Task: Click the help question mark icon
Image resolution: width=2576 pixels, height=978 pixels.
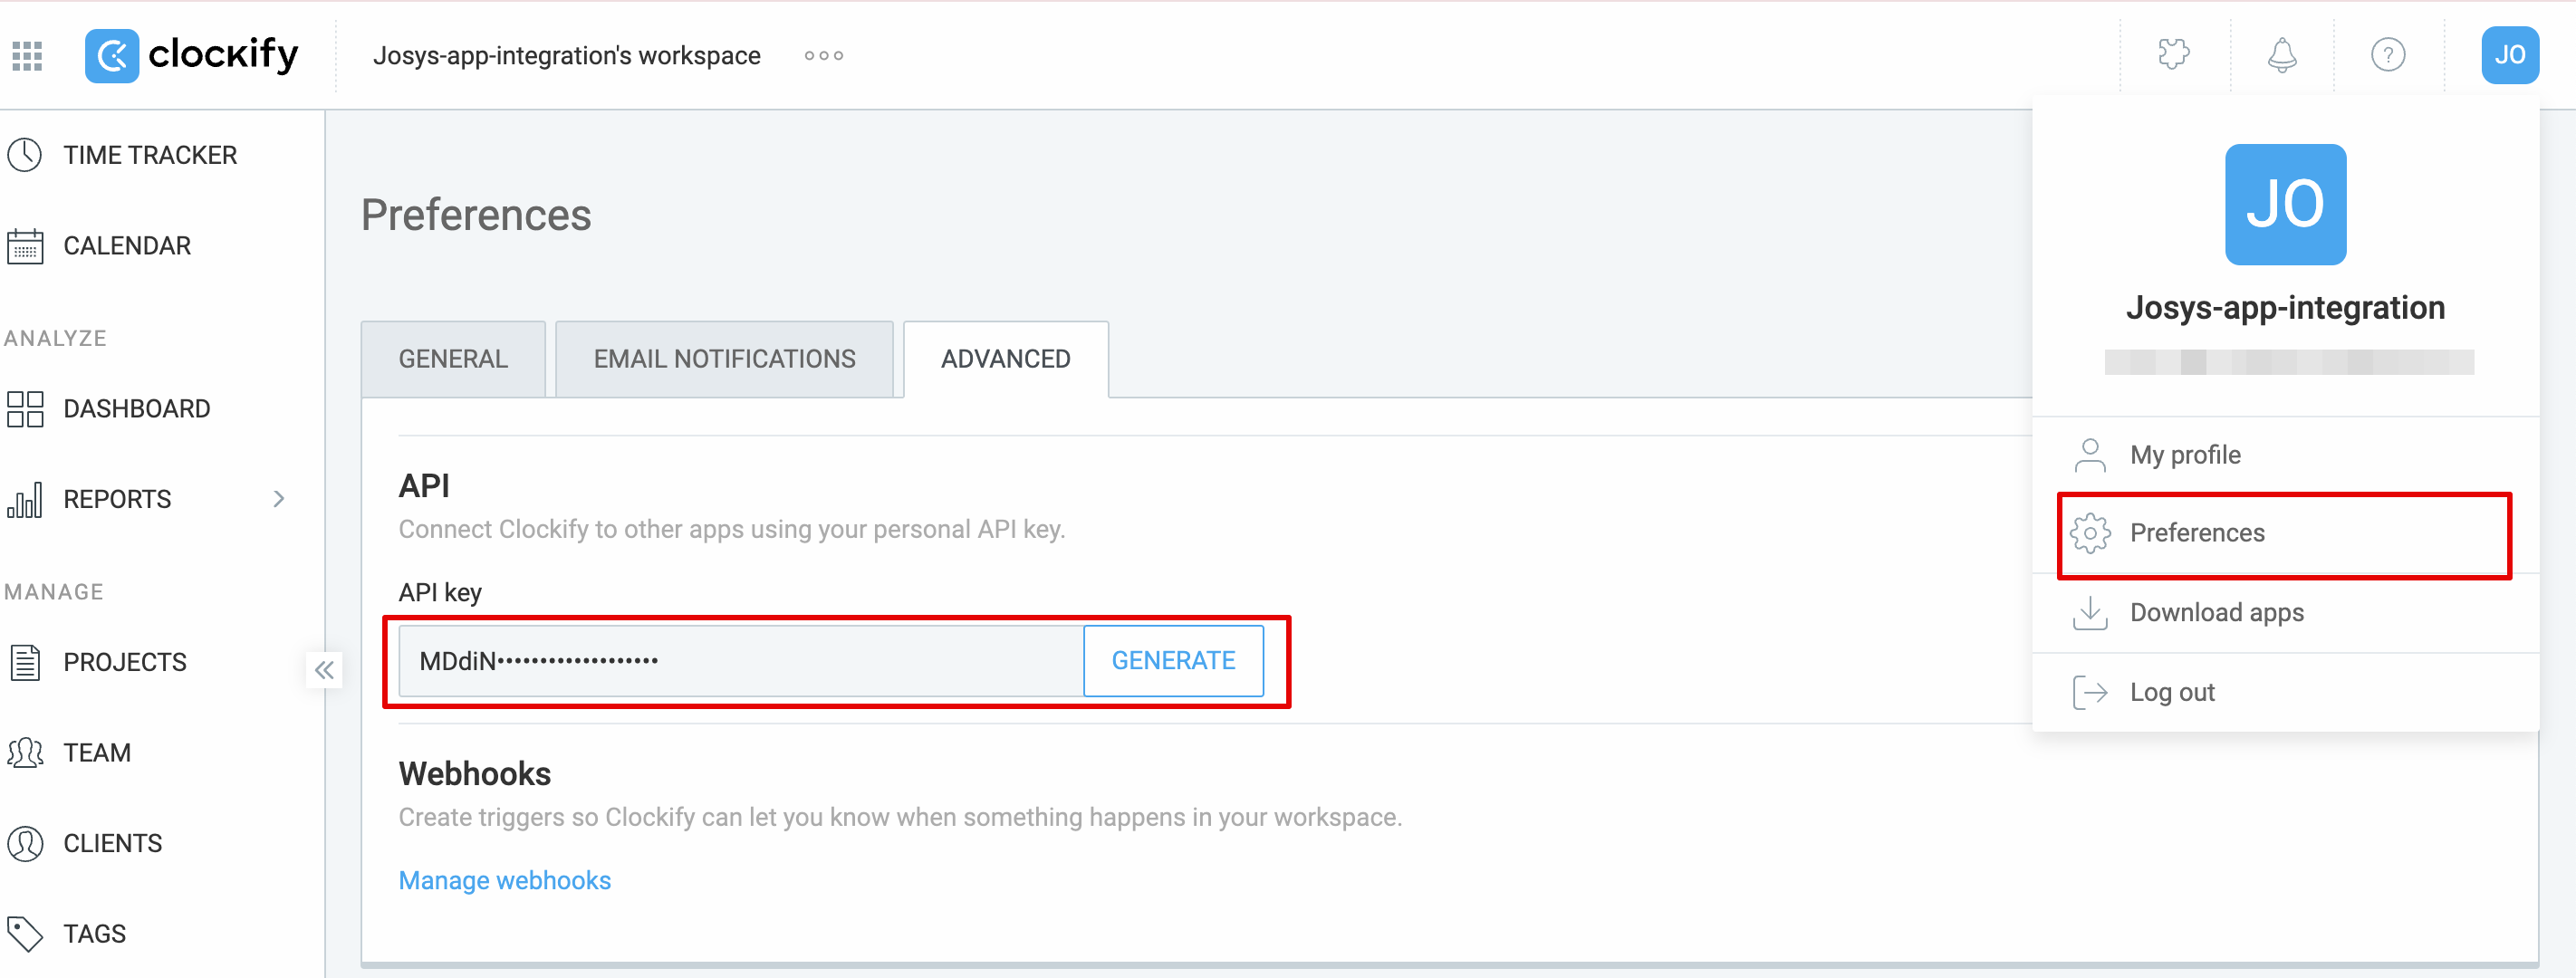Action: [2387, 55]
